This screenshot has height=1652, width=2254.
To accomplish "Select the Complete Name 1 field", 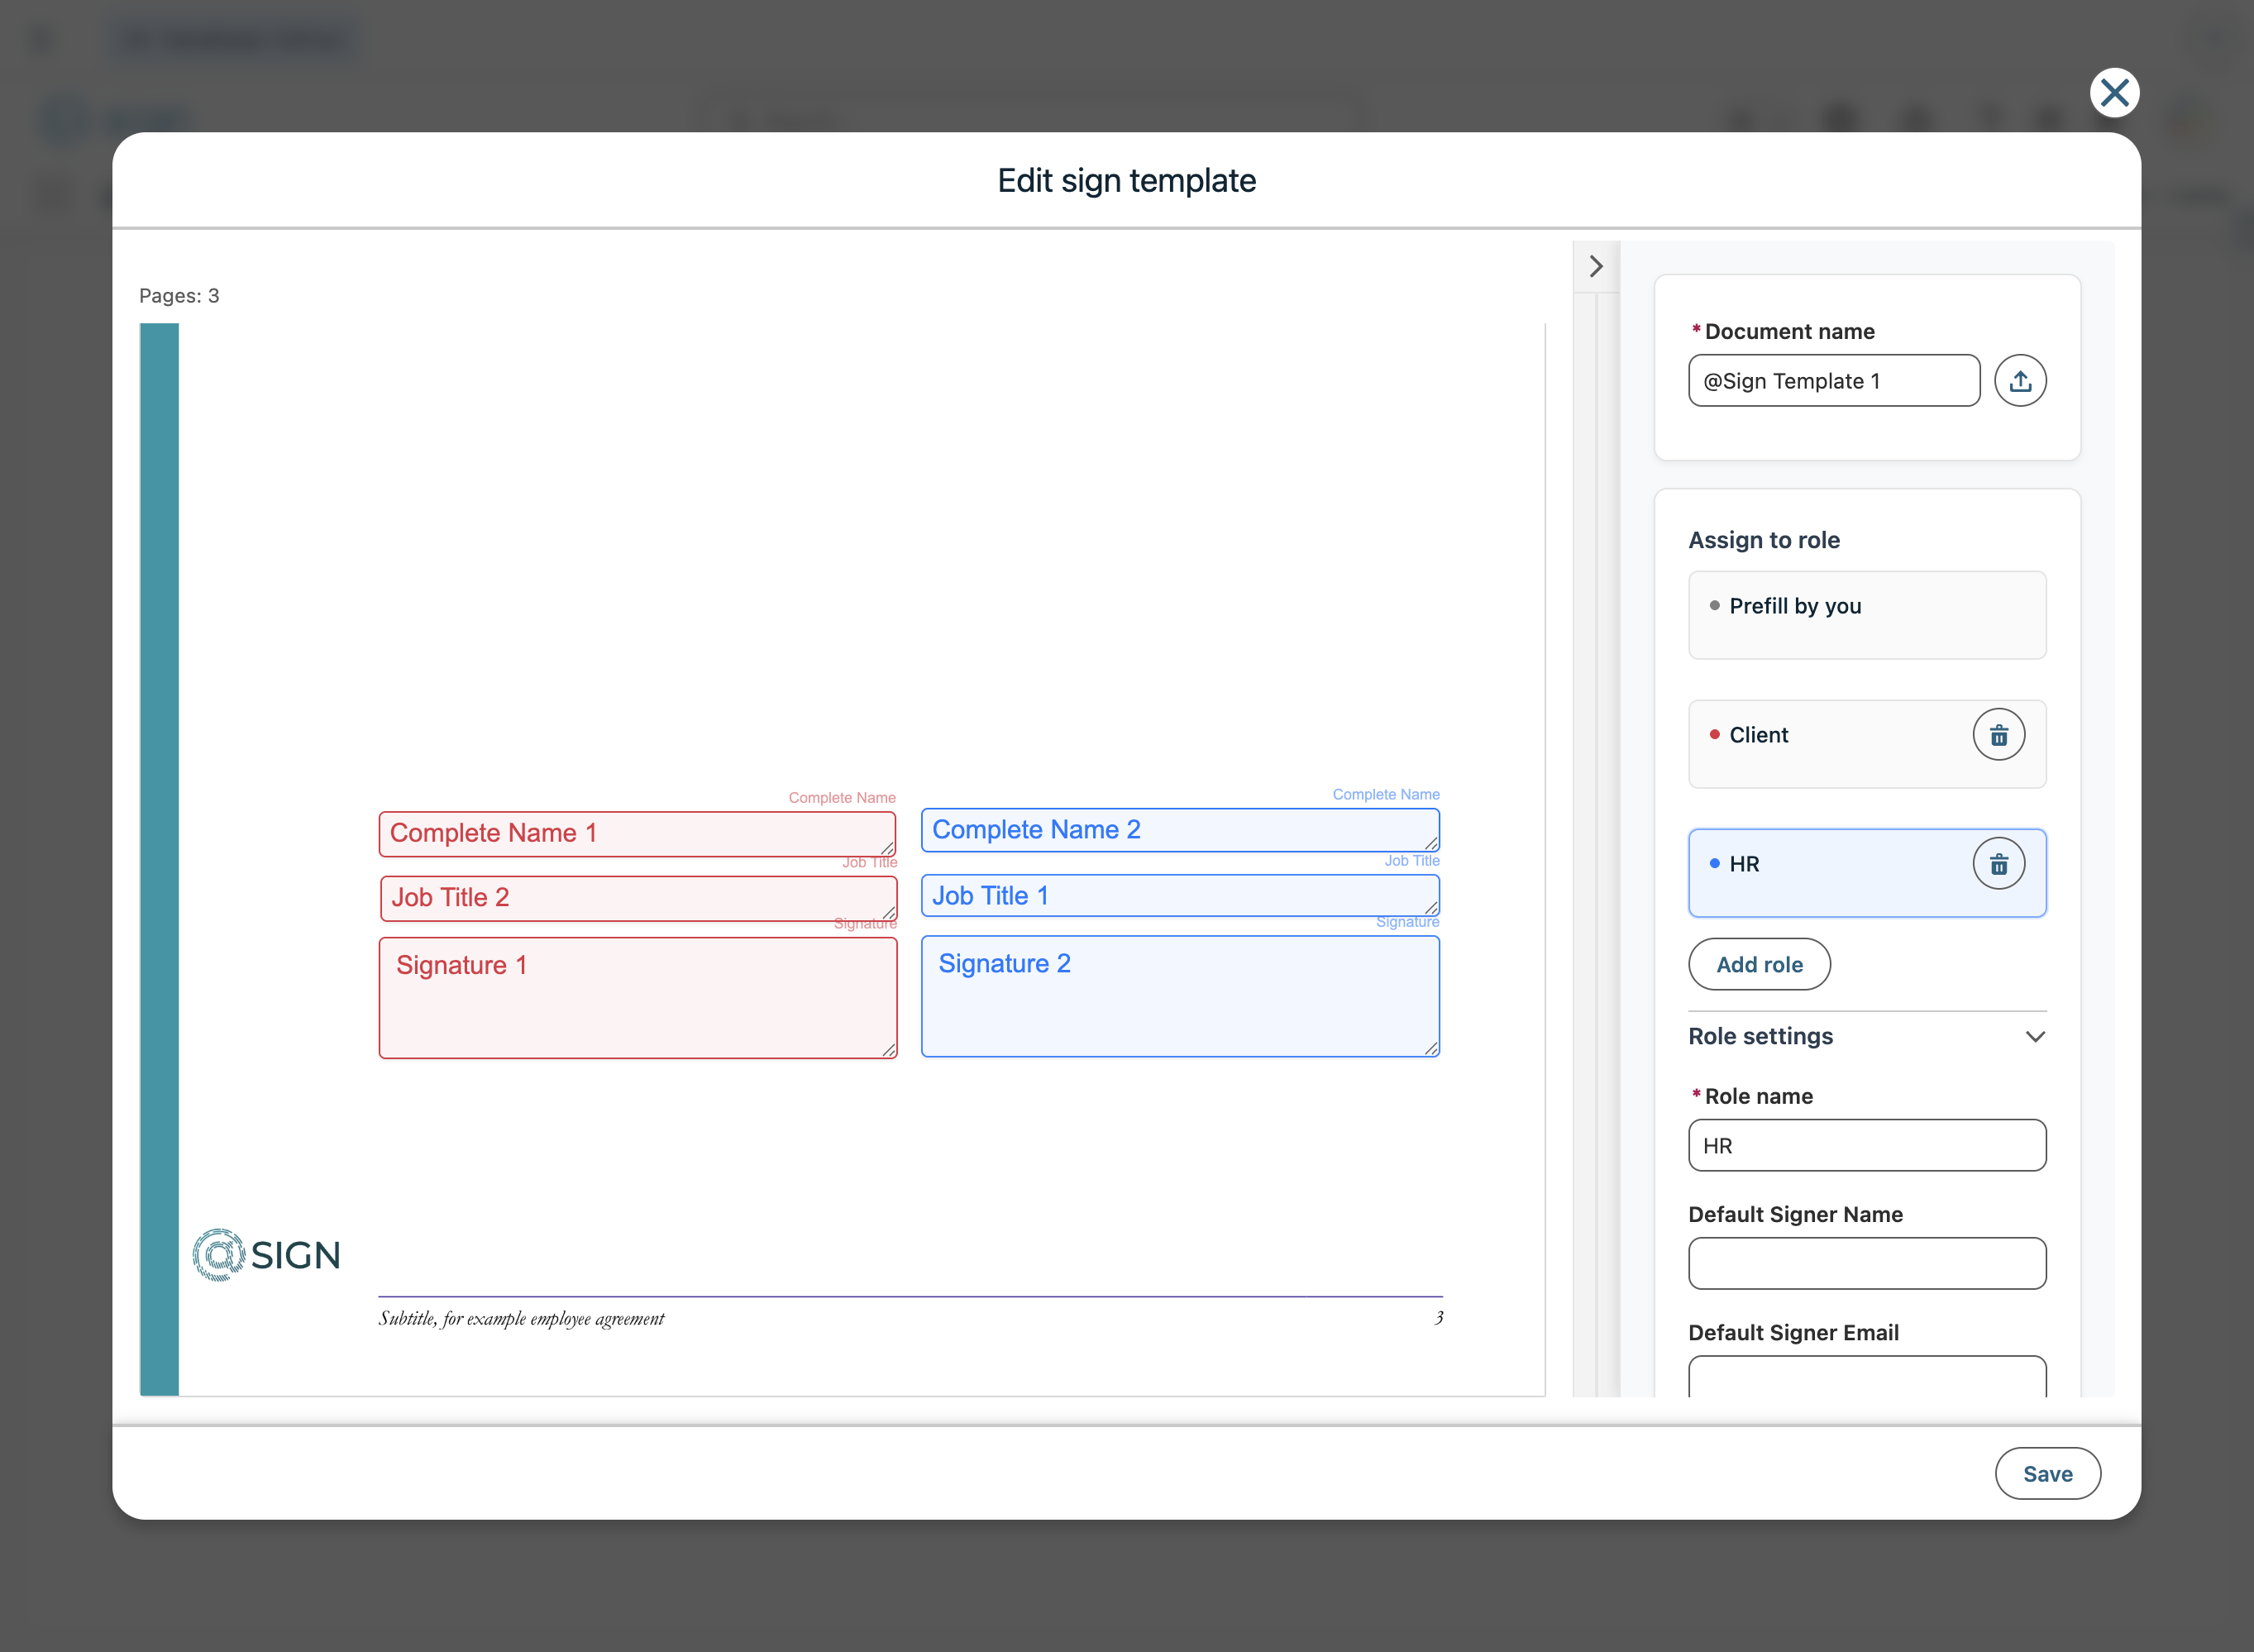I will coord(637,833).
